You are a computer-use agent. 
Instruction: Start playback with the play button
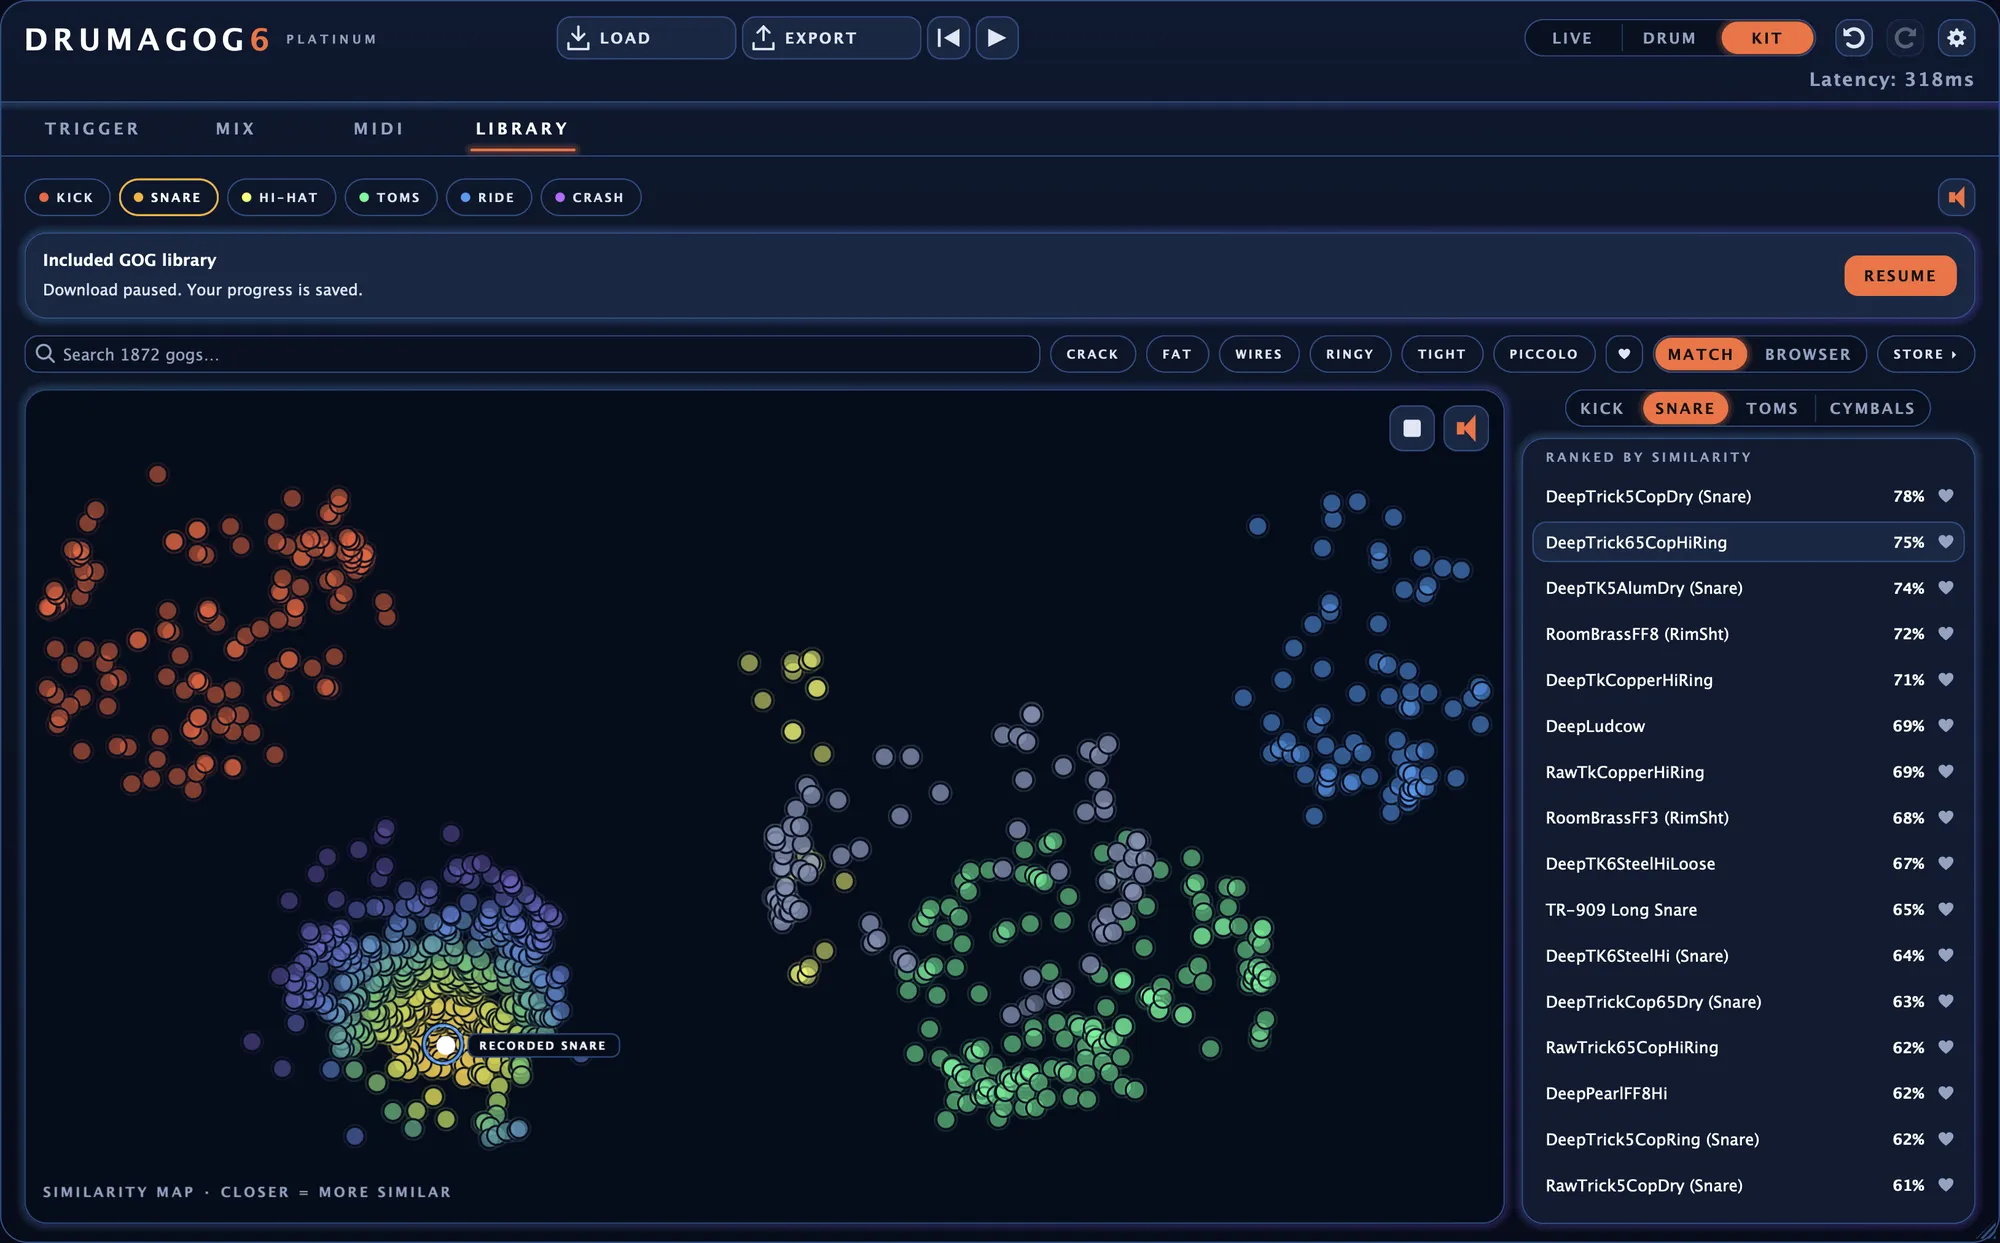point(997,38)
